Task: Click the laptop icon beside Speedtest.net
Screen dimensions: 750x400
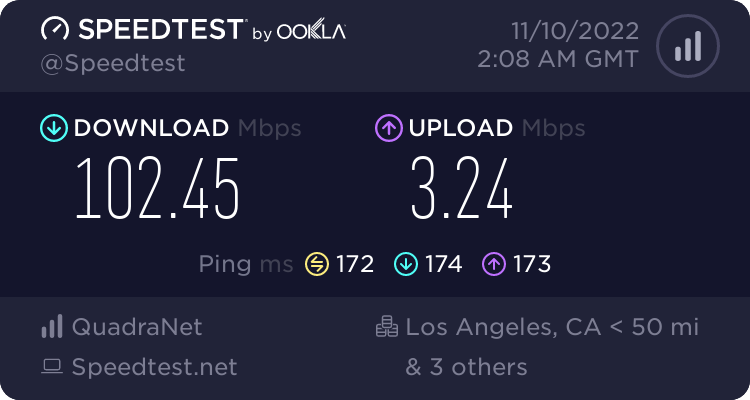Action: 52,367
